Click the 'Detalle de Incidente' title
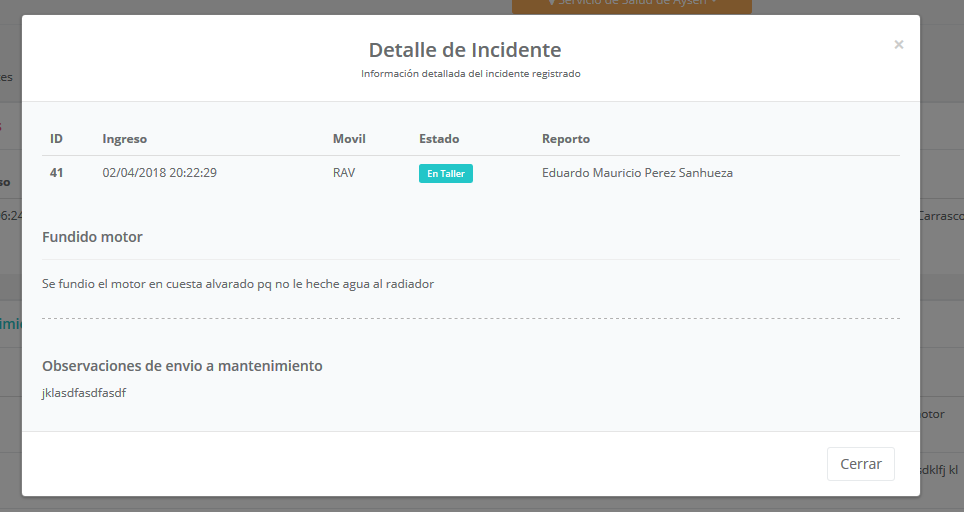Viewport: 964px width, 512px height. tap(465, 50)
